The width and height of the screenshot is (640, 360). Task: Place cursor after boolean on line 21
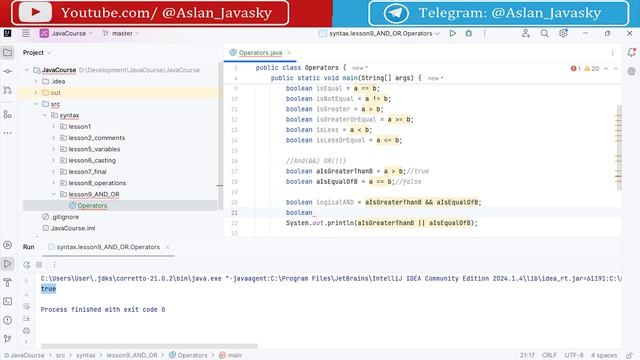[313, 213]
